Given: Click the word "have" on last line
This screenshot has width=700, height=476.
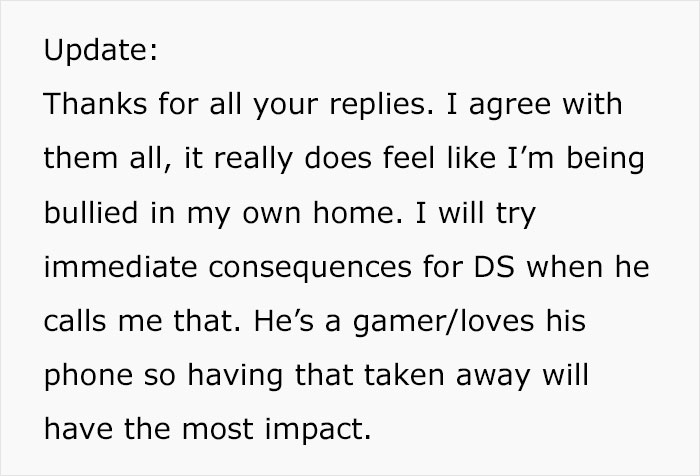Looking at the screenshot, I should tap(79, 429).
